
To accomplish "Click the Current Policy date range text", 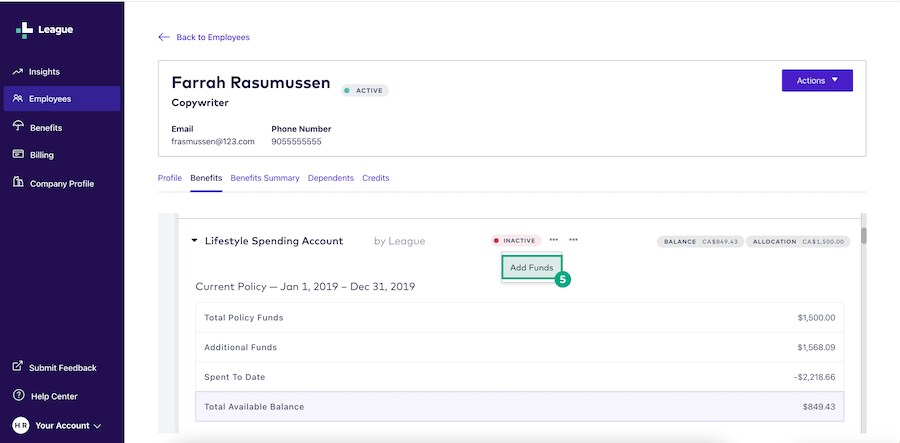I will (x=305, y=286).
